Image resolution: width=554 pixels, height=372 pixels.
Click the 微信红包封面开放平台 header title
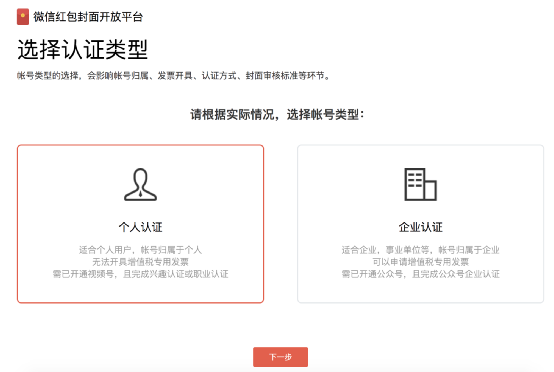tap(88, 17)
